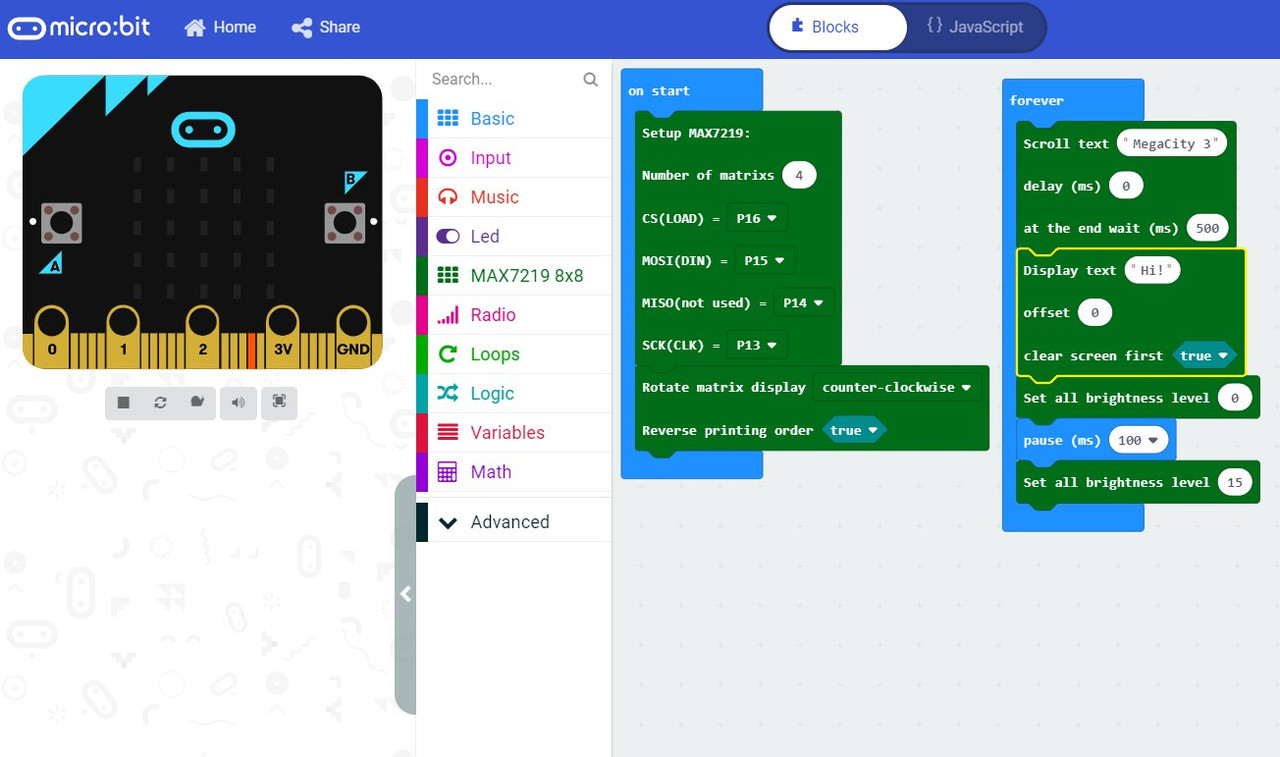Expand the Advanced categories
The image size is (1280, 757).
(x=513, y=522)
